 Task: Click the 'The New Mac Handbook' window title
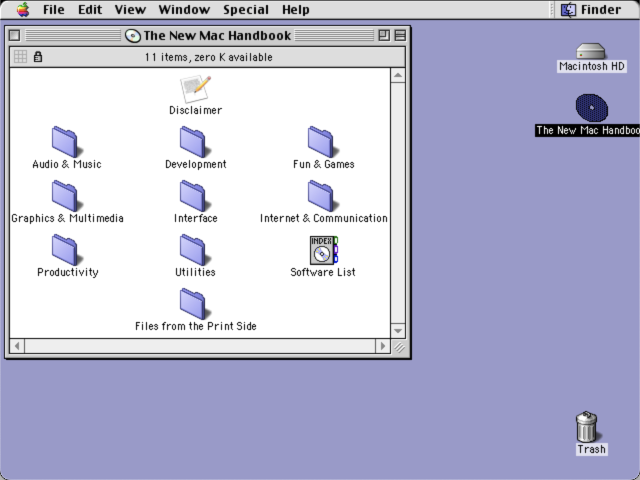(x=217, y=36)
